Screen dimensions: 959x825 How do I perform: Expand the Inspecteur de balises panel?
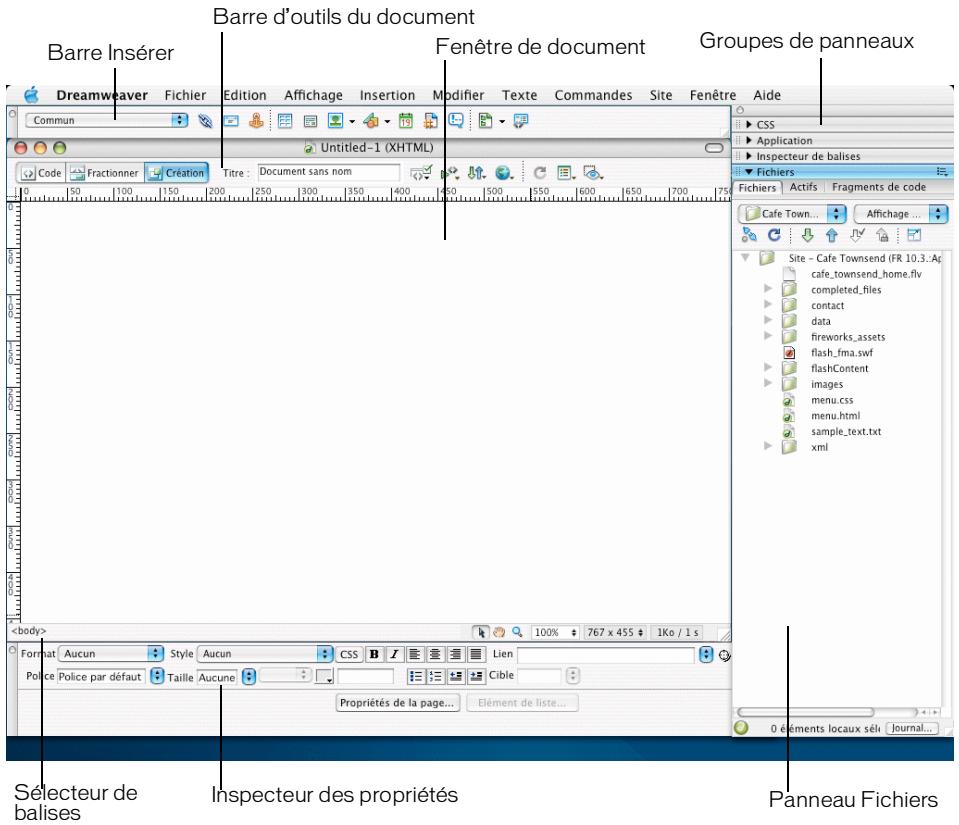pyautogui.click(x=749, y=156)
